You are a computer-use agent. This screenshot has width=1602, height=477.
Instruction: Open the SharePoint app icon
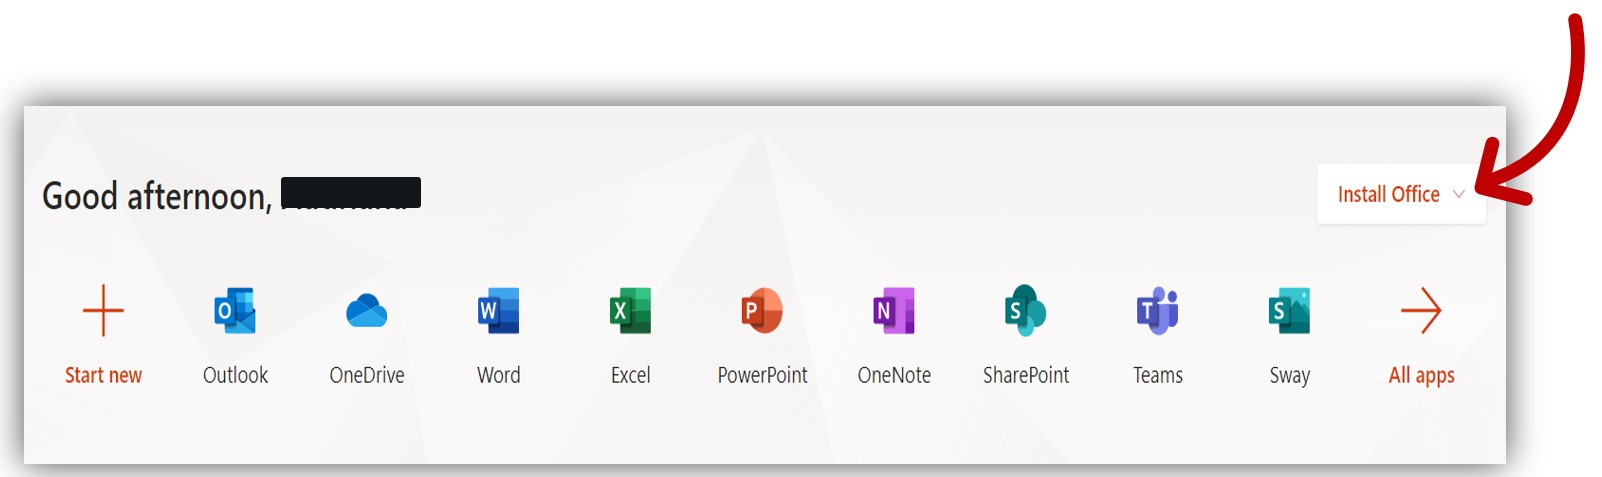(x=1026, y=311)
